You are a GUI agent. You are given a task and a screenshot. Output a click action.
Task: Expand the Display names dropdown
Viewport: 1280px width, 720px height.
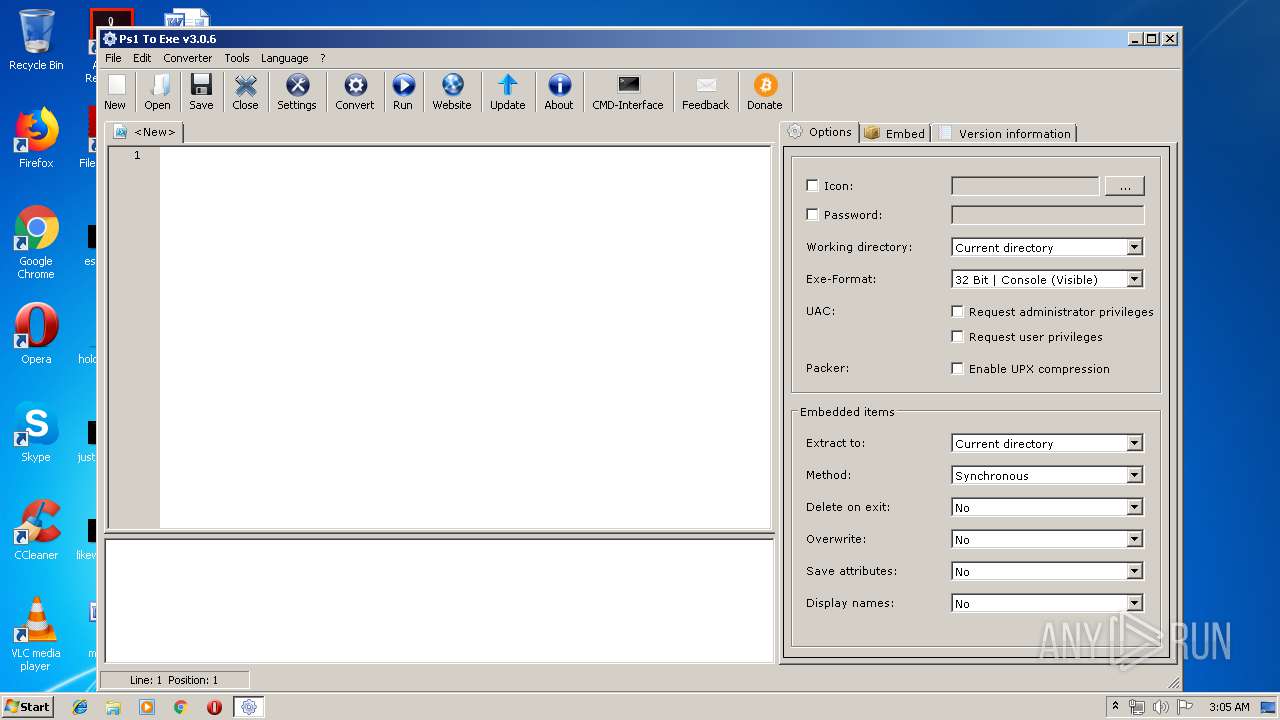(1134, 603)
